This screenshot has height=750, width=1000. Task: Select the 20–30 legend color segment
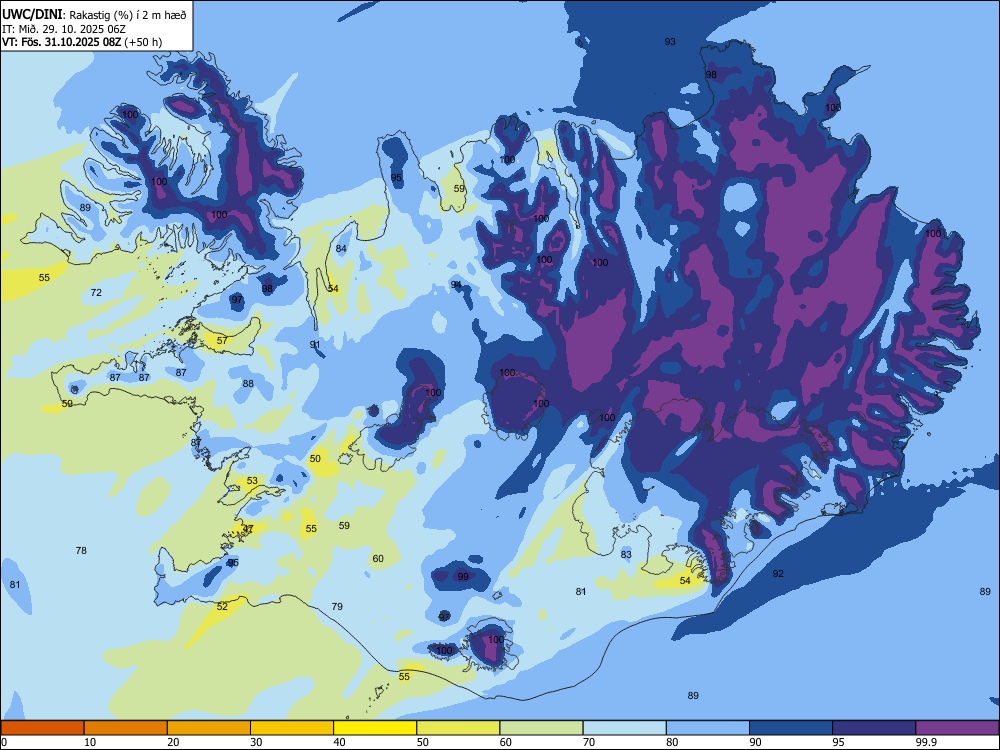pyautogui.click(x=209, y=728)
